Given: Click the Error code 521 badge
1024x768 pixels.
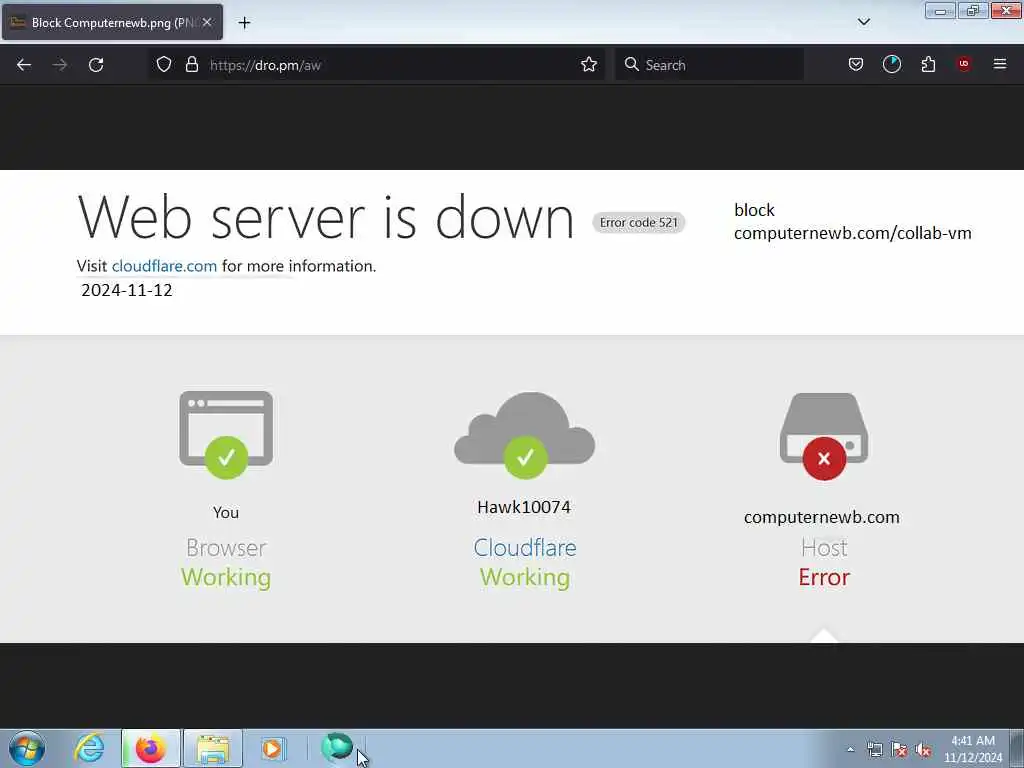Looking at the screenshot, I should [638, 223].
